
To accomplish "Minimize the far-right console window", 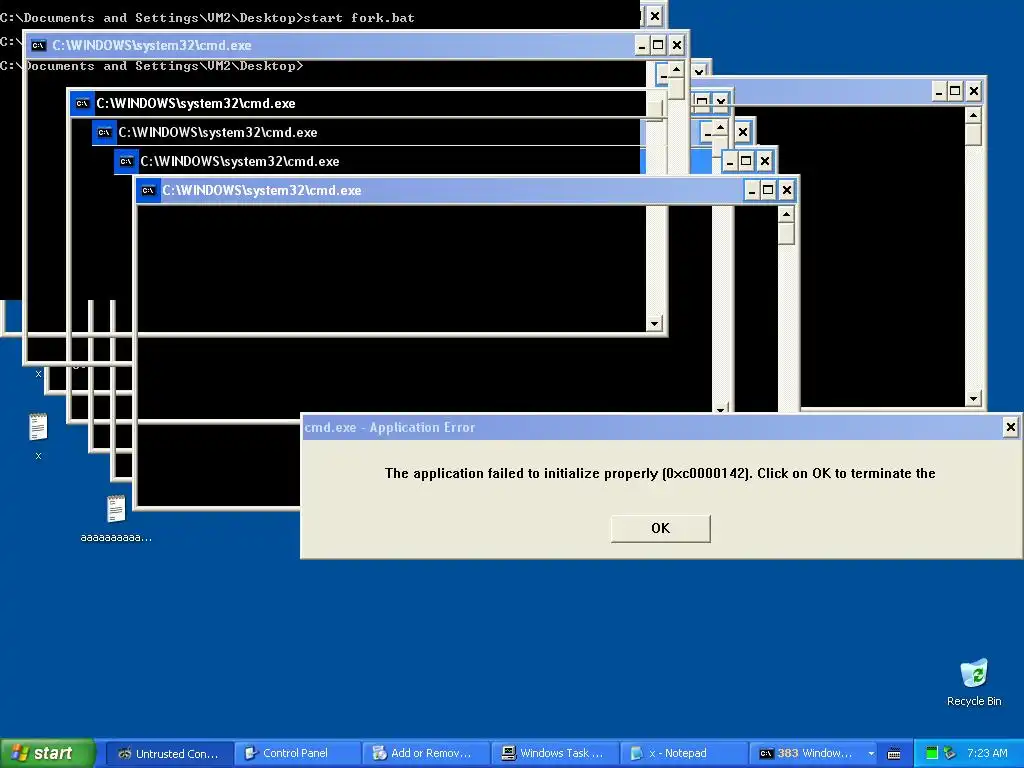I will pos(938,91).
